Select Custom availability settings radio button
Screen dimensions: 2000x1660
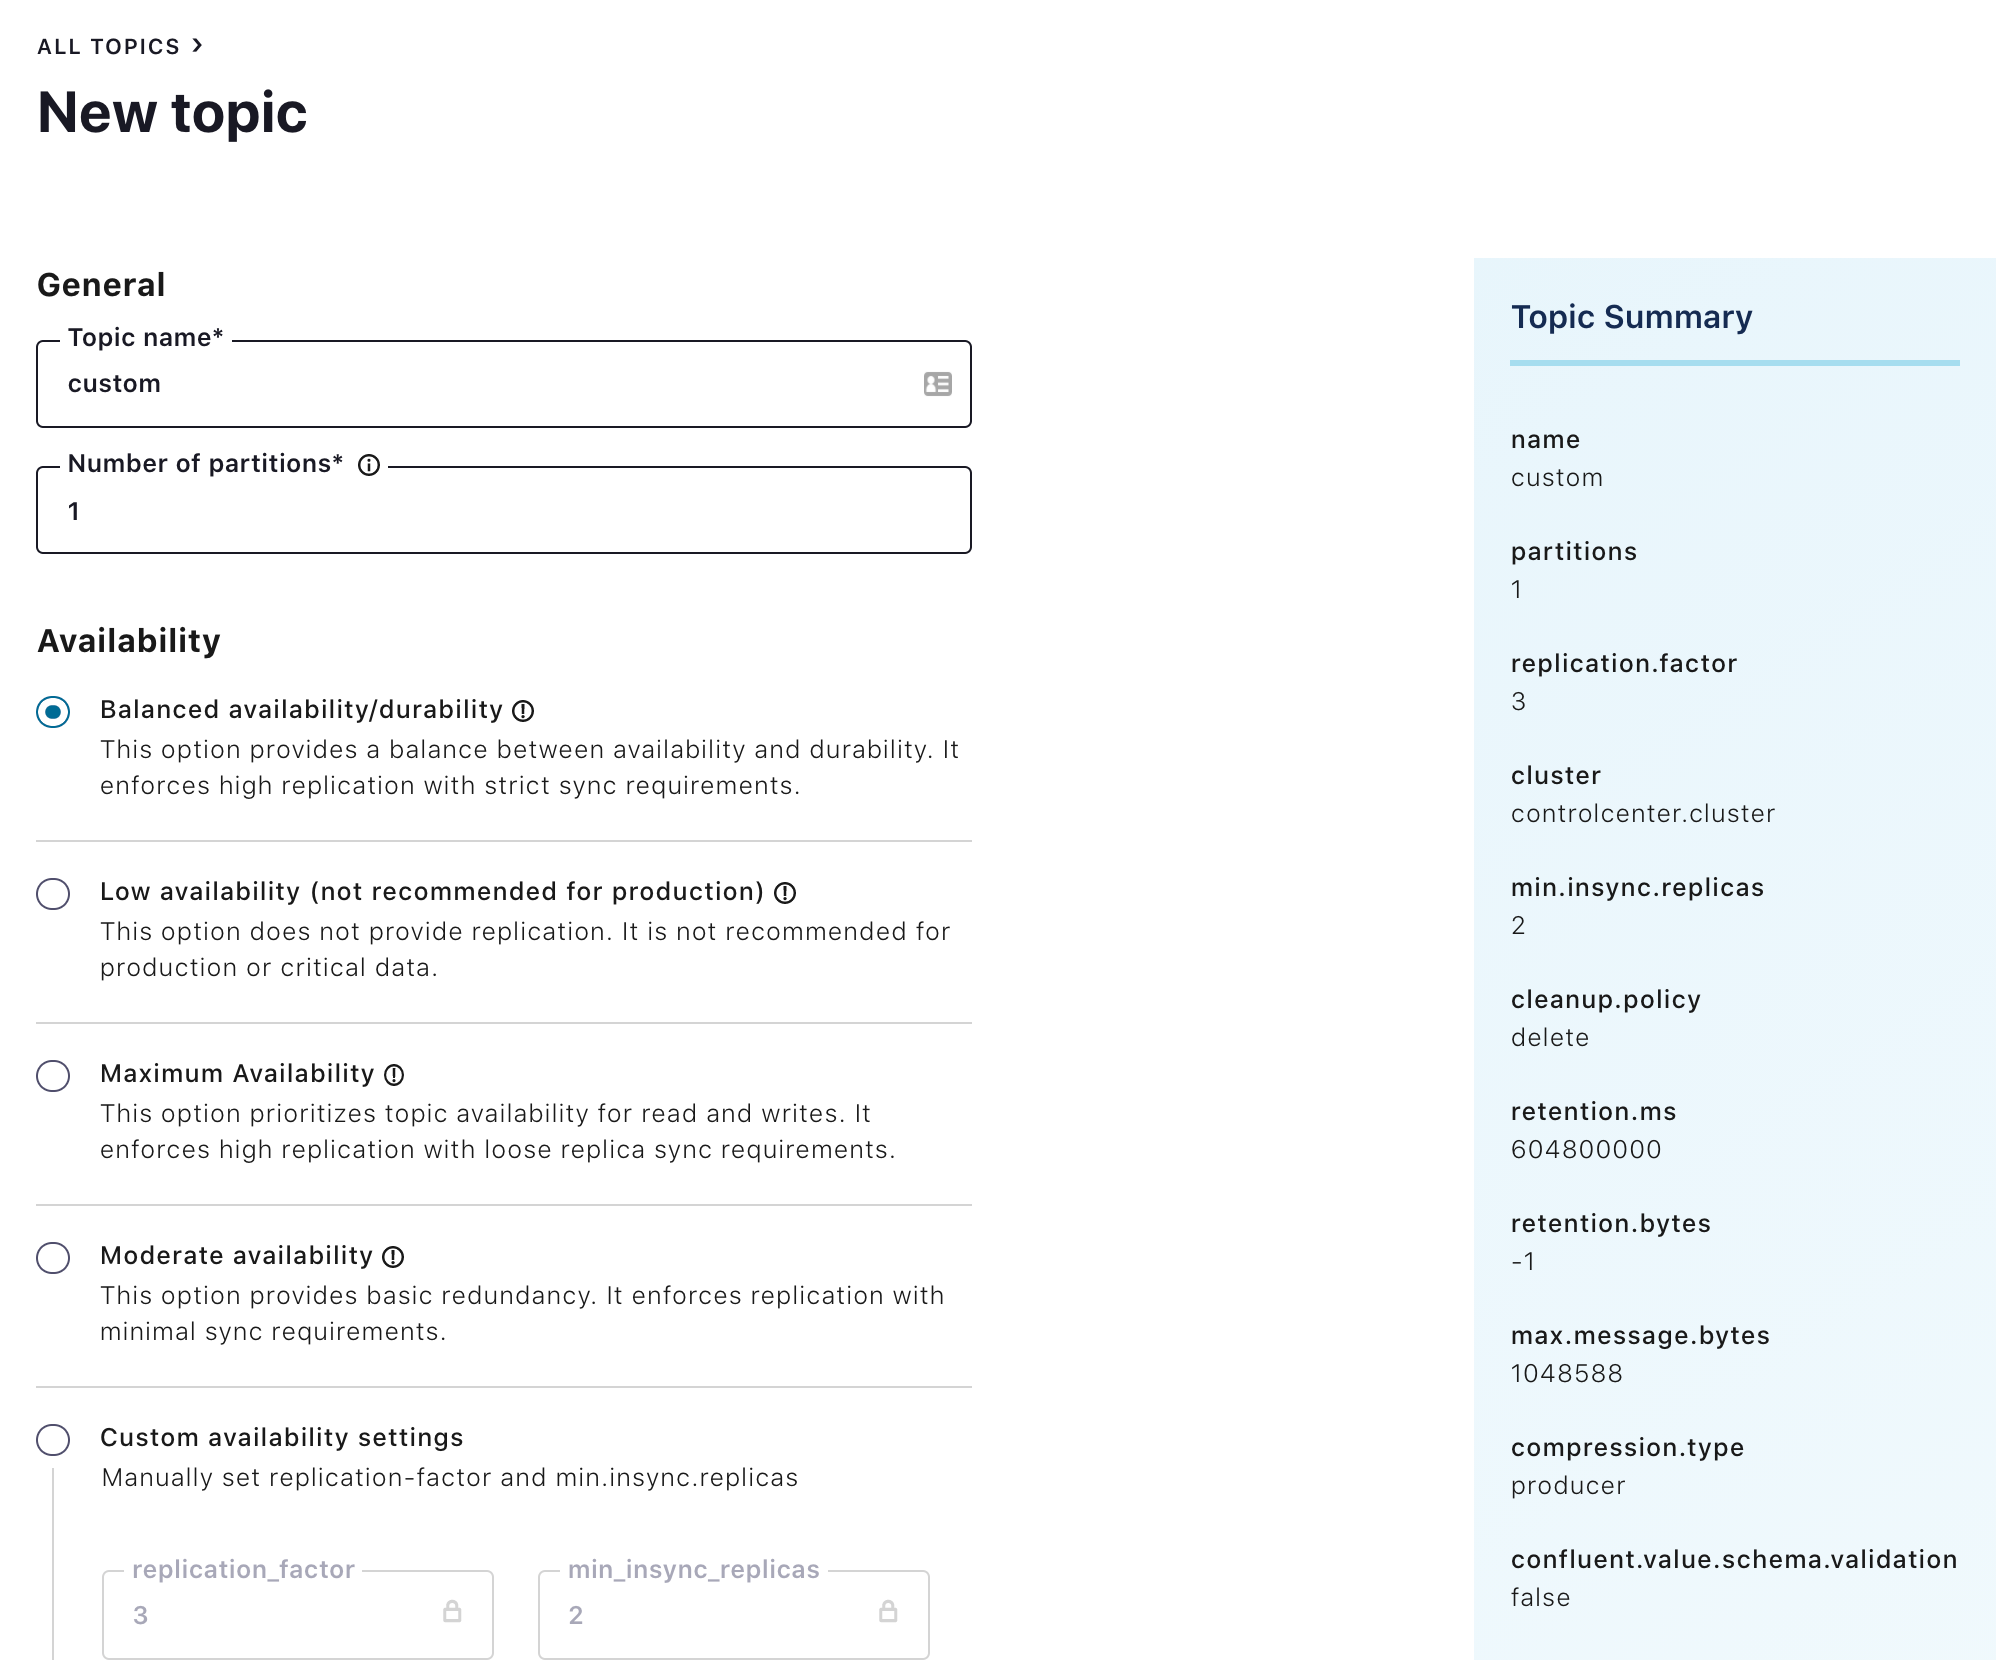click(53, 1440)
